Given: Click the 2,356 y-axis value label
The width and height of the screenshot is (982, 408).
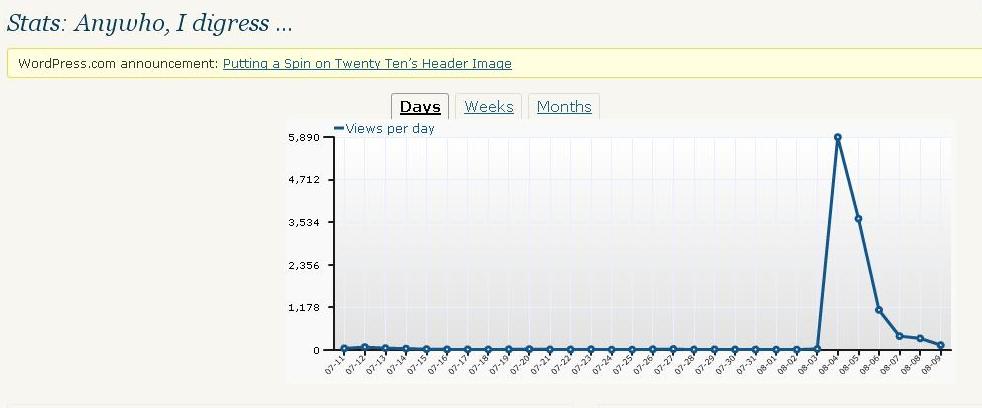Looking at the screenshot, I should point(304,265).
